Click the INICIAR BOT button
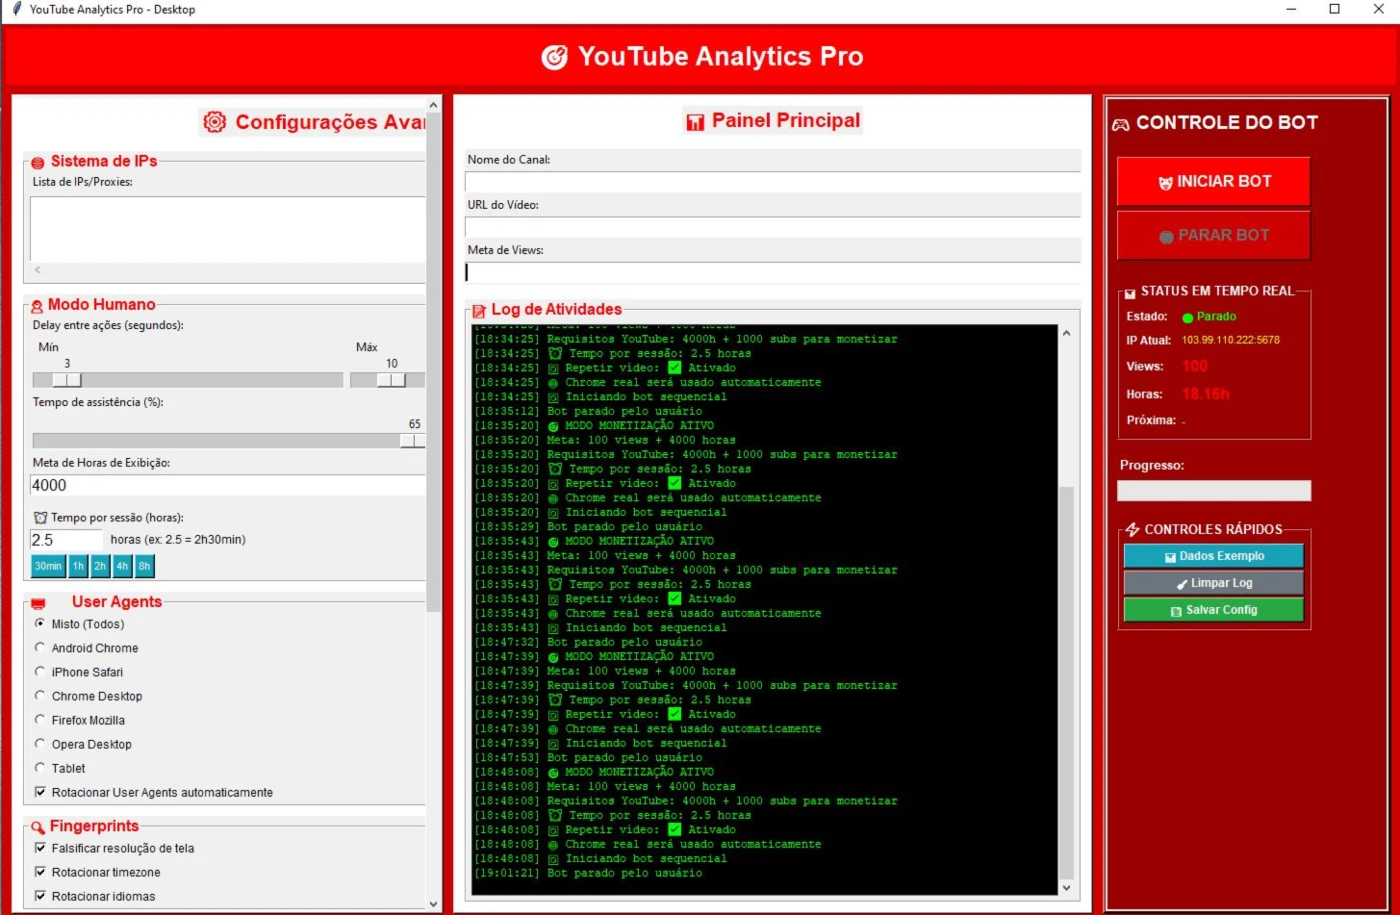This screenshot has width=1400, height=915. click(x=1213, y=182)
